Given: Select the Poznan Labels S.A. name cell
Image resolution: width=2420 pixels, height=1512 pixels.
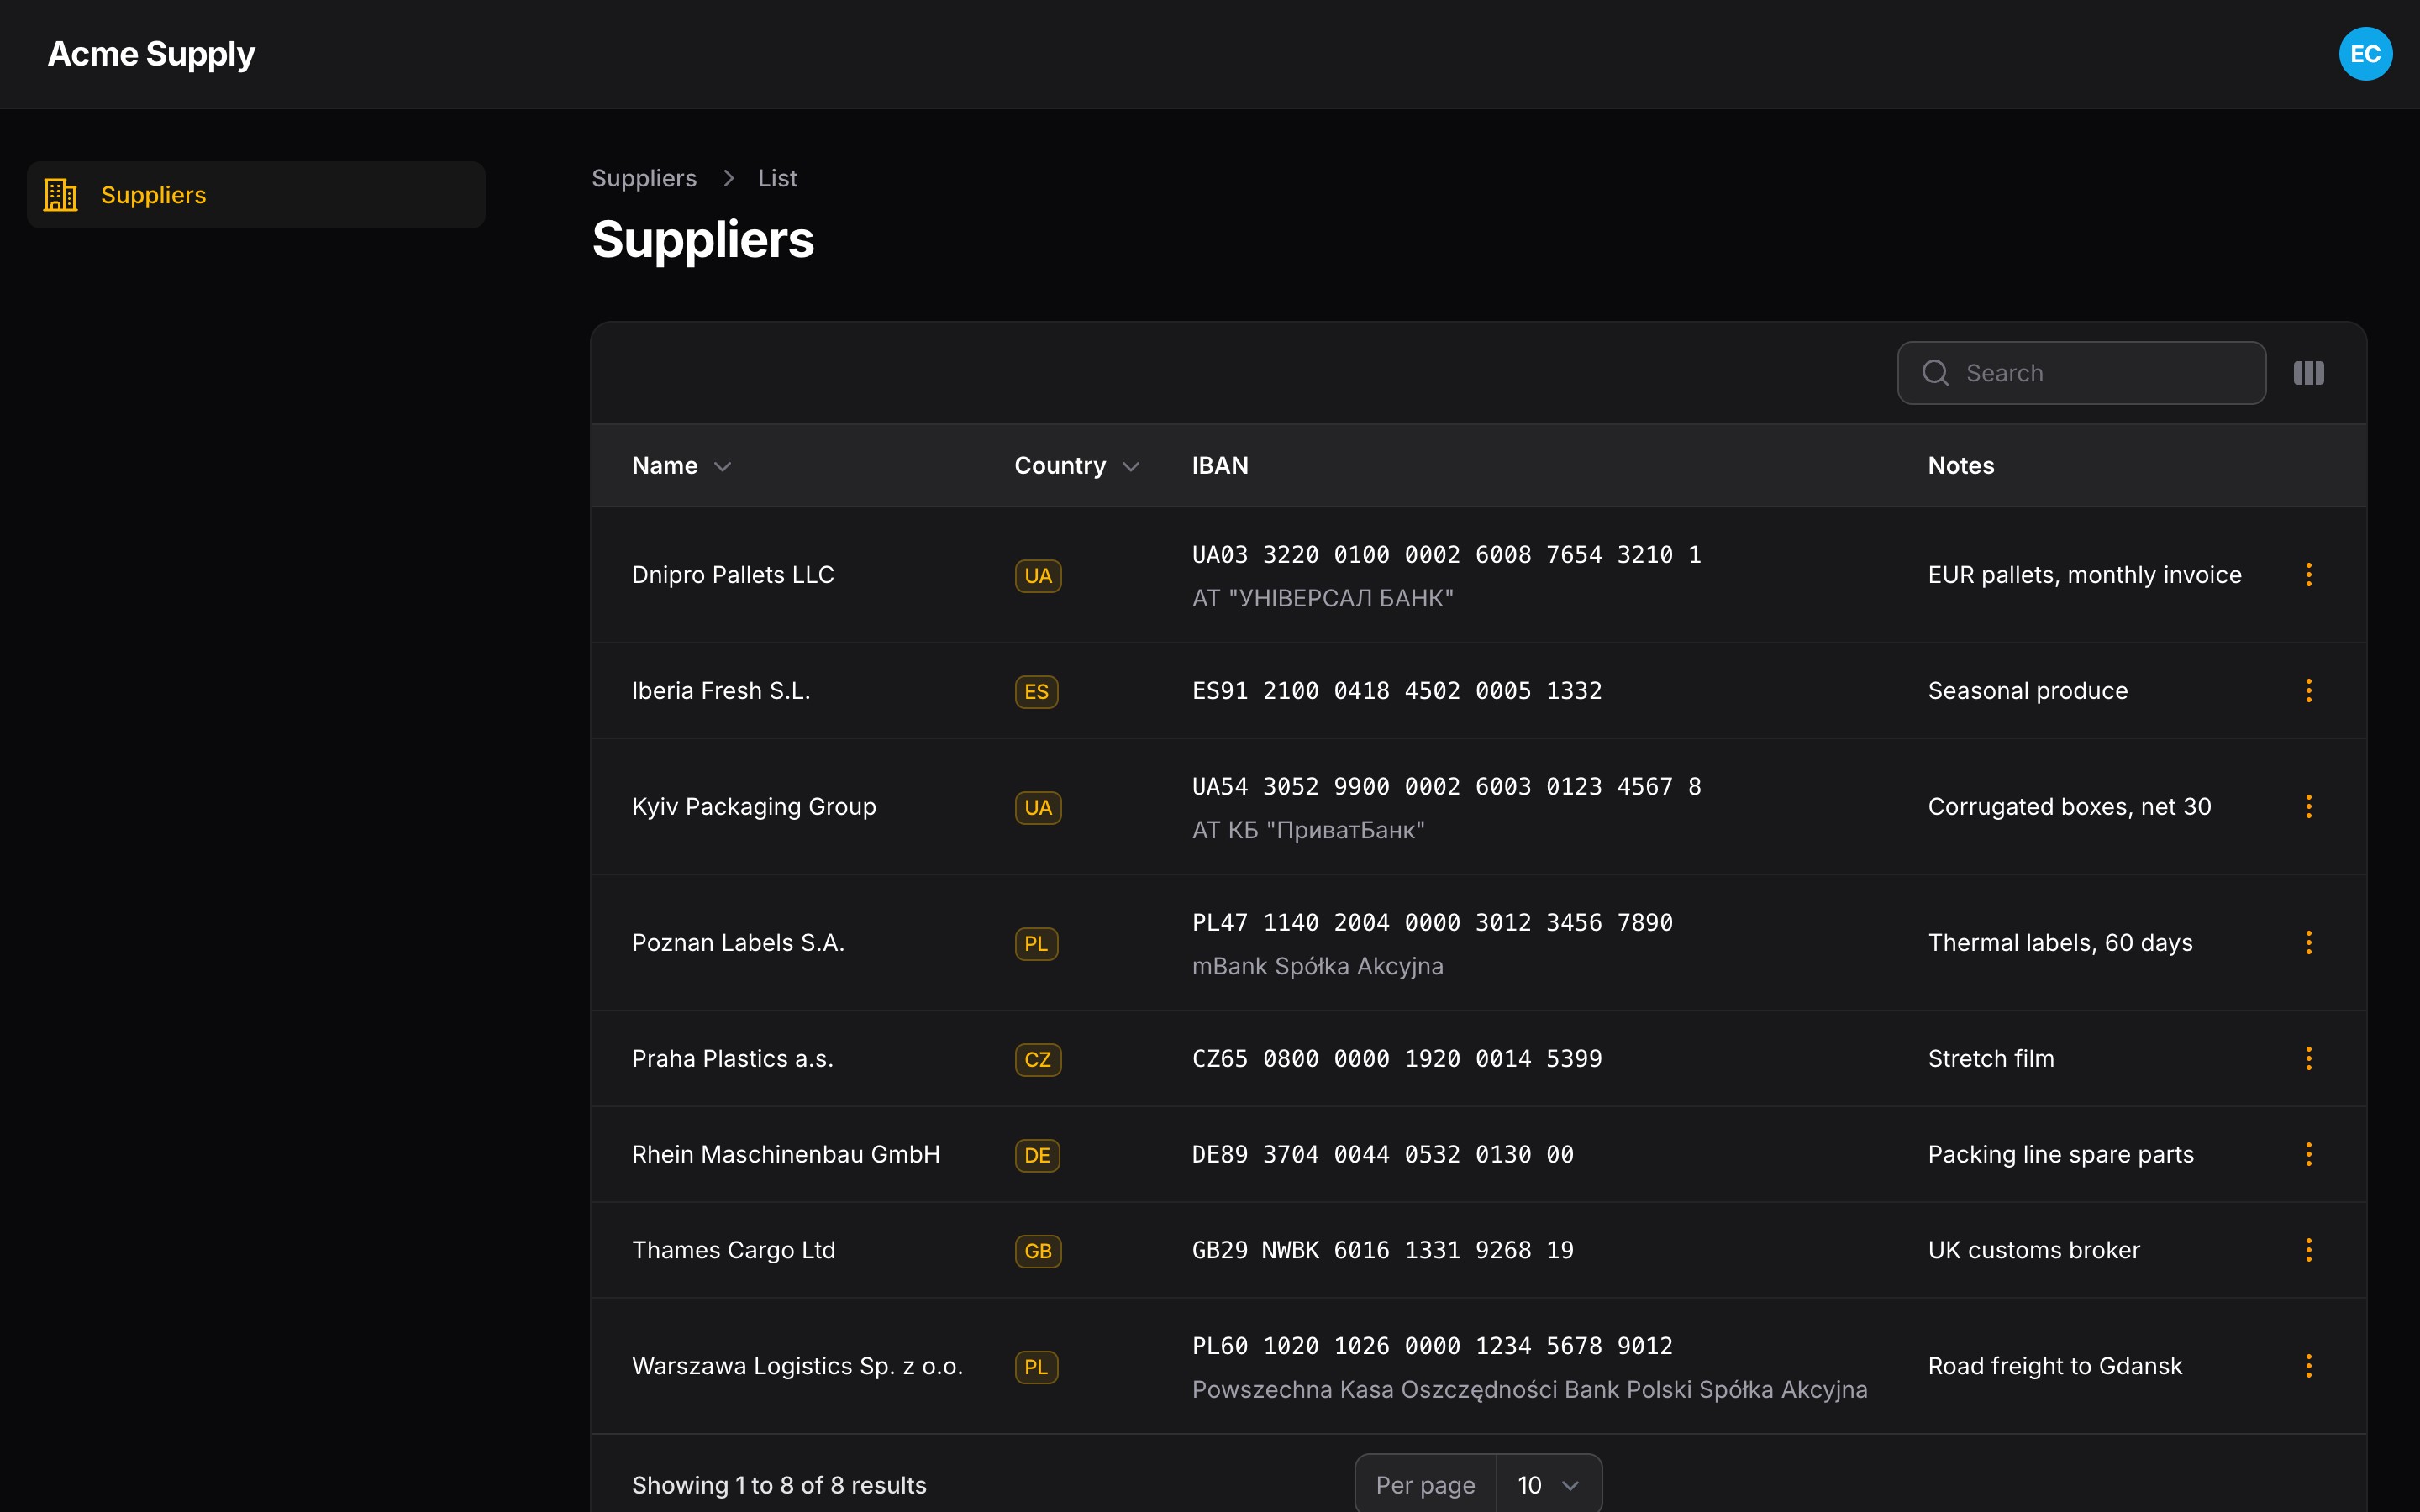Looking at the screenshot, I should pyautogui.click(x=738, y=943).
